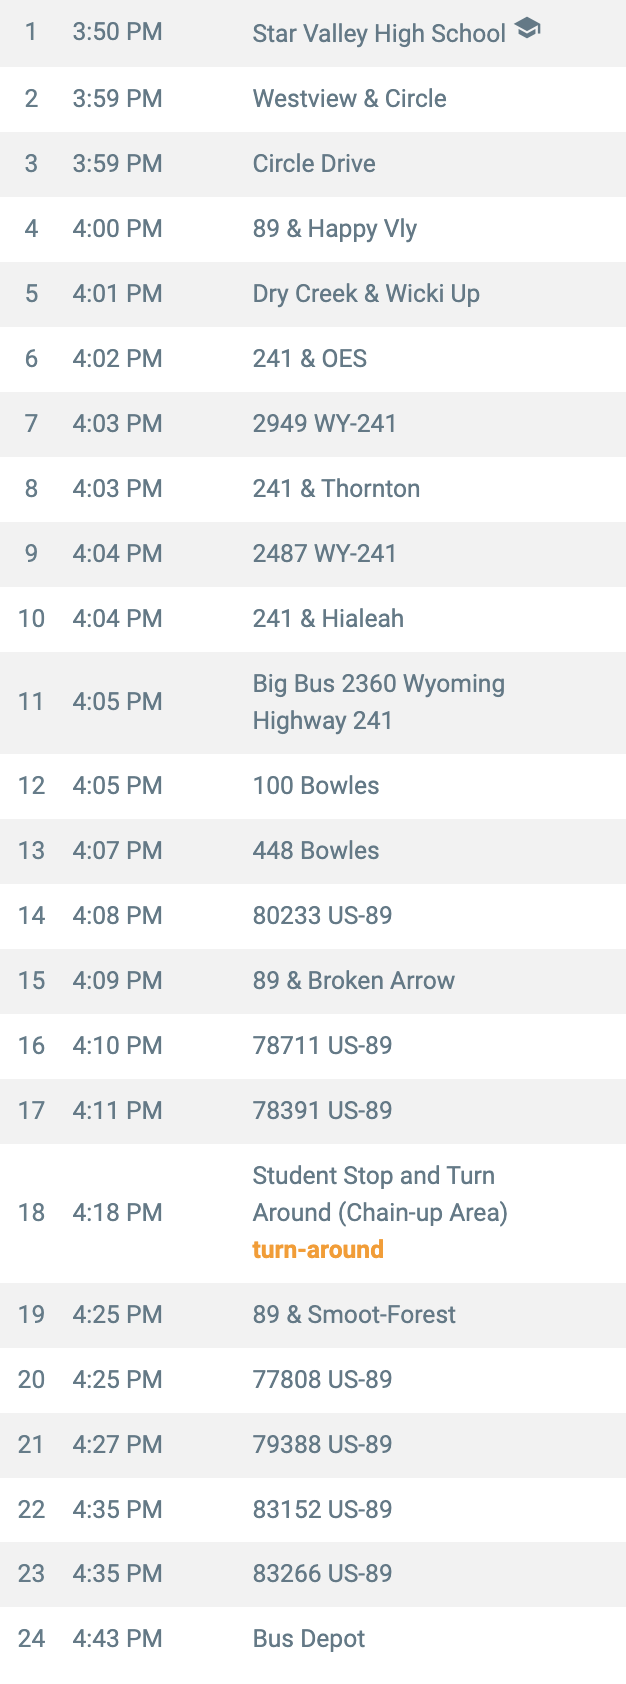This screenshot has height=1684, width=626.
Task: Select the 100 Bowles stop
Action: 313,786
